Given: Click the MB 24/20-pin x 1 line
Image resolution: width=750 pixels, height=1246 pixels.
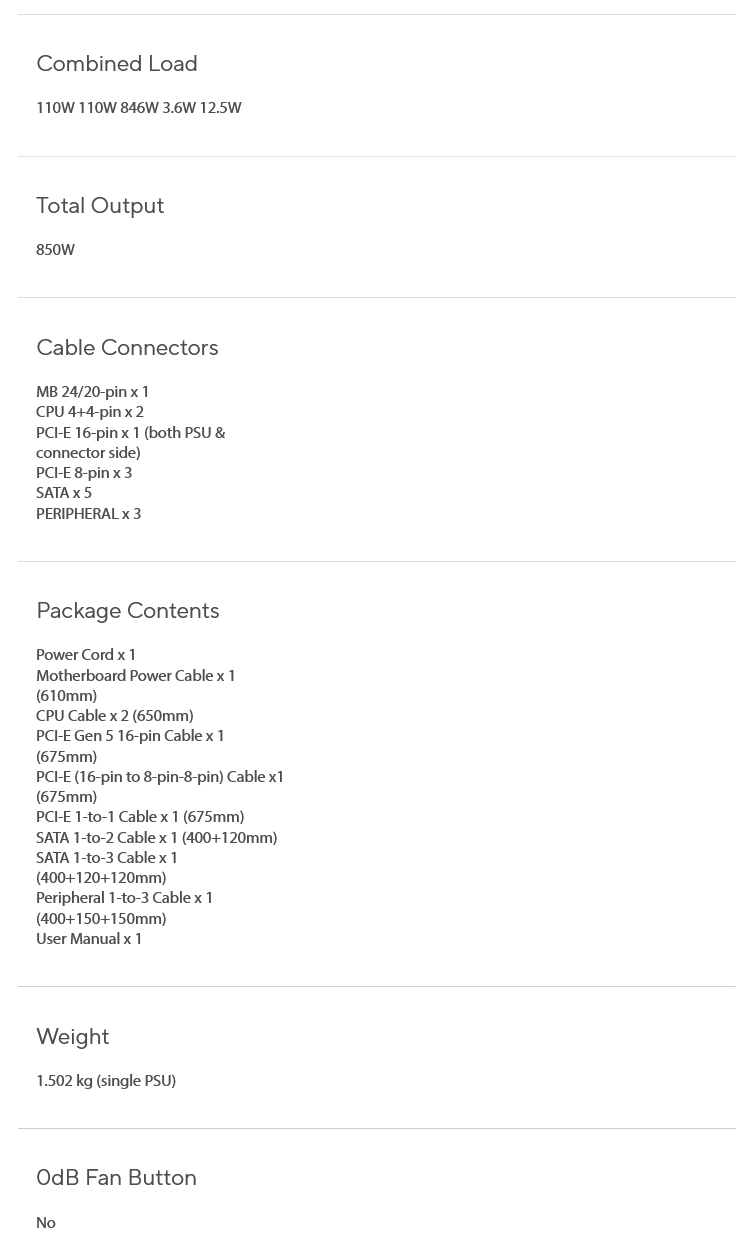Looking at the screenshot, I should click(x=93, y=392).
